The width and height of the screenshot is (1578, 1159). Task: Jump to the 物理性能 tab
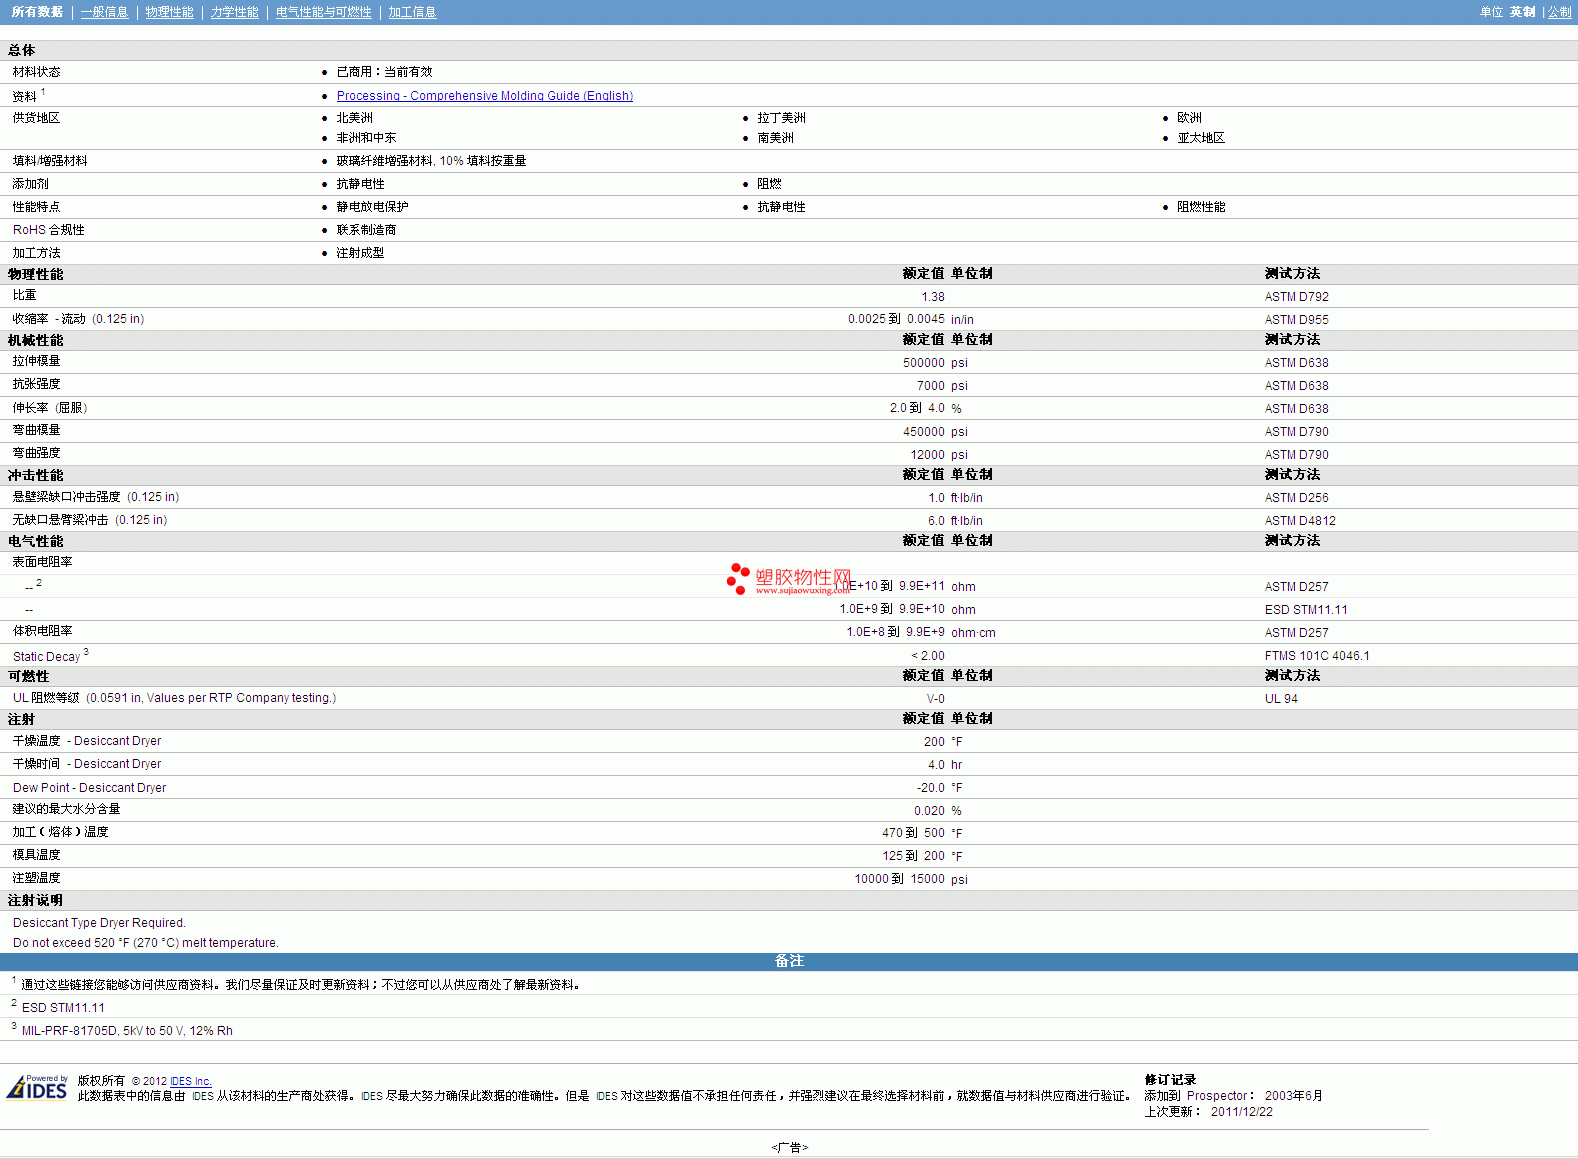tap(169, 12)
